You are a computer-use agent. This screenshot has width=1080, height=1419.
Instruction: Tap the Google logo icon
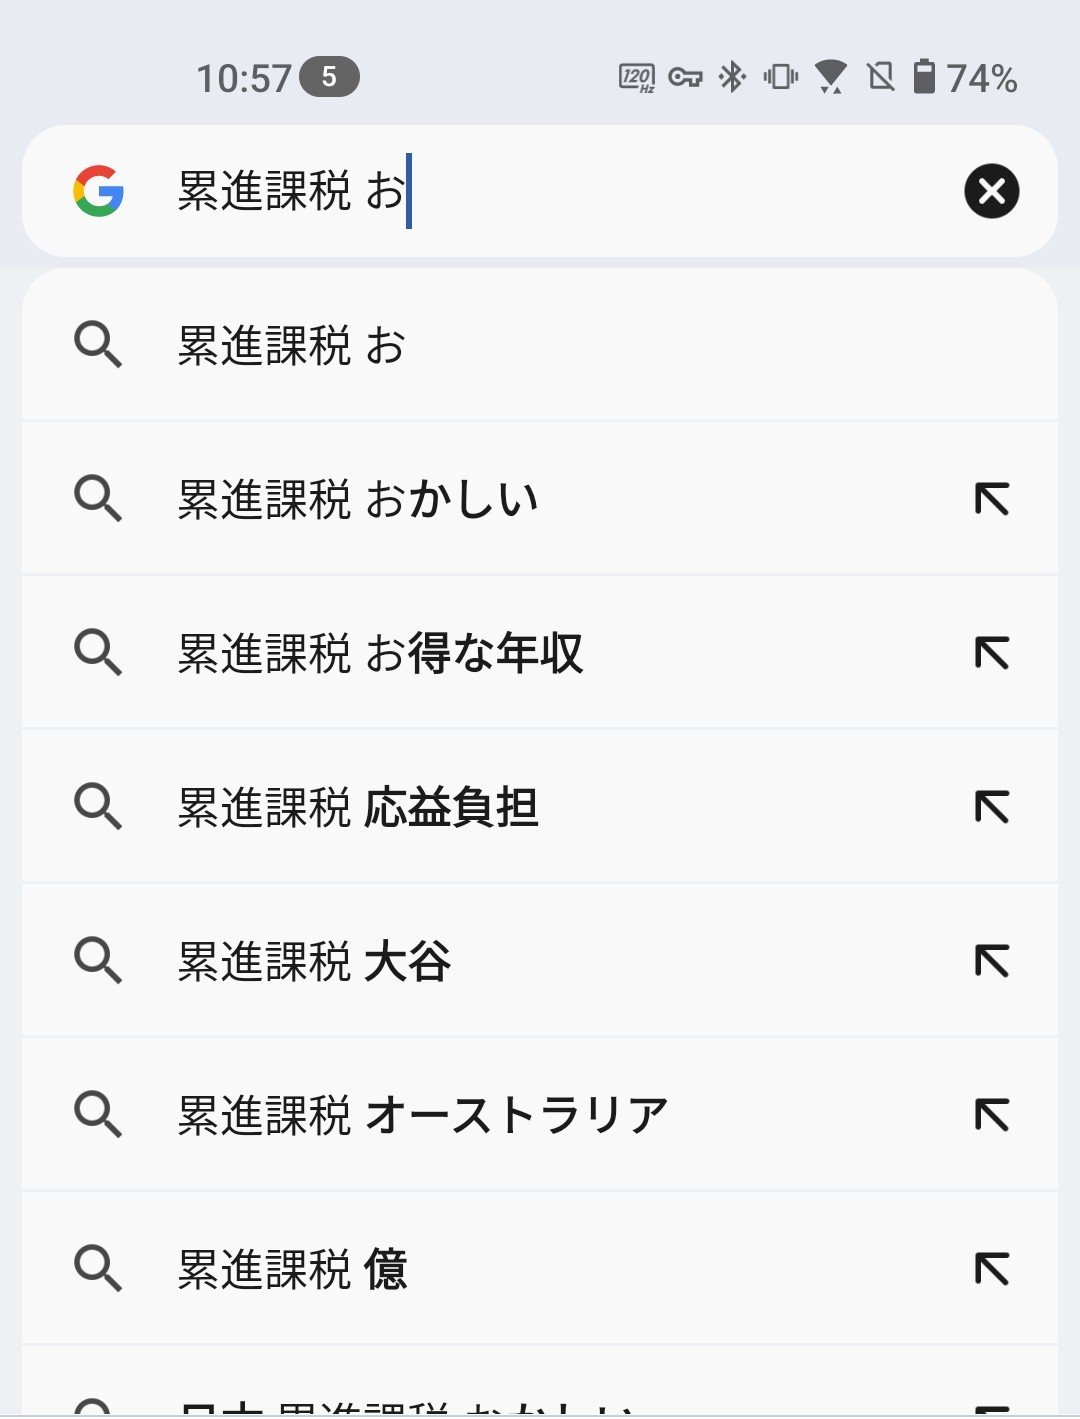[98, 191]
